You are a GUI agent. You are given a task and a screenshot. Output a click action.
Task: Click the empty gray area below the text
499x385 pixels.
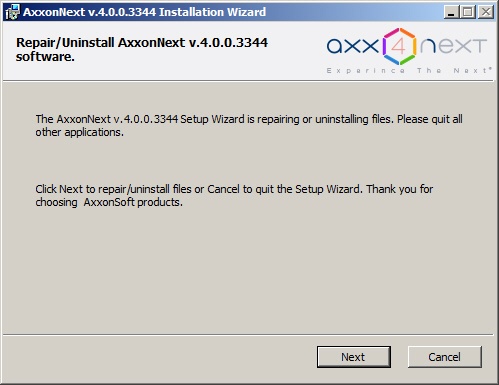(x=248, y=270)
